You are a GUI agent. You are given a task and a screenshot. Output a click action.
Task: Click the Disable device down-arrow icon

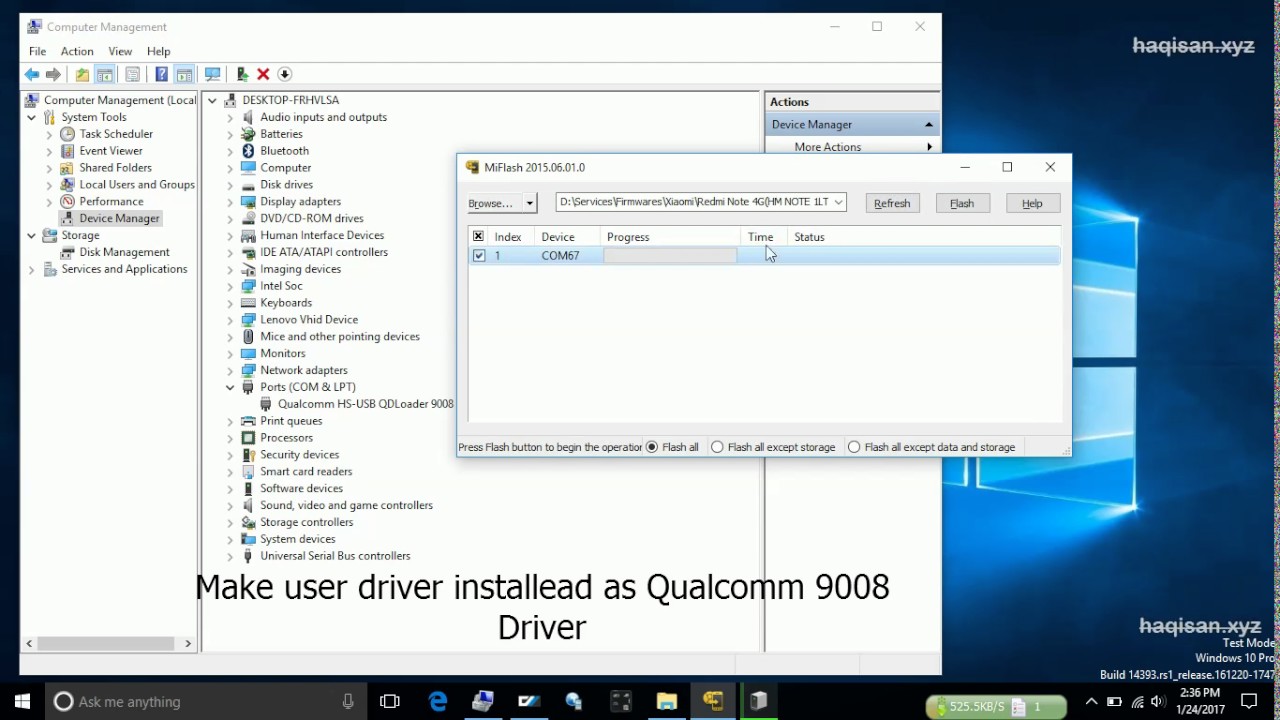tap(285, 74)
